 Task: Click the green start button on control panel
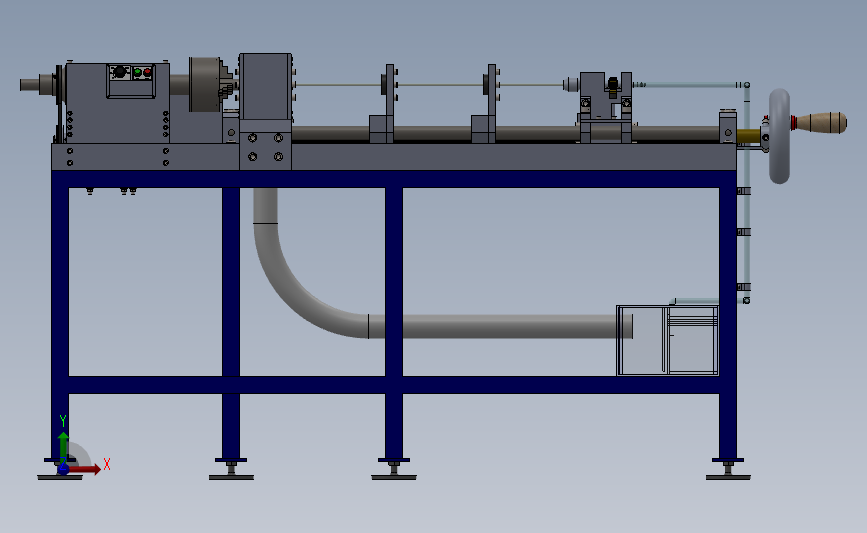[137, 72]
